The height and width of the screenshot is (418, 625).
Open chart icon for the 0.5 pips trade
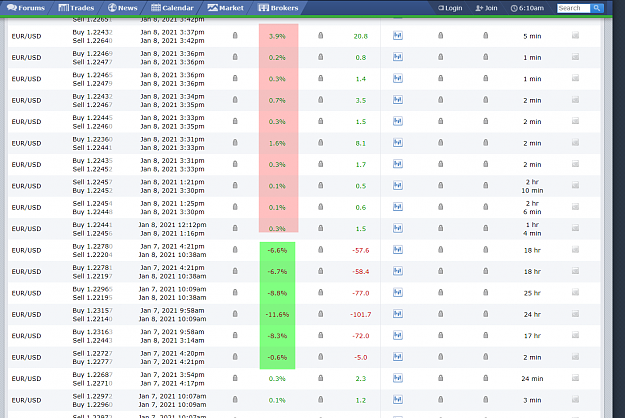pyautogui.click(x=398, y=186)
